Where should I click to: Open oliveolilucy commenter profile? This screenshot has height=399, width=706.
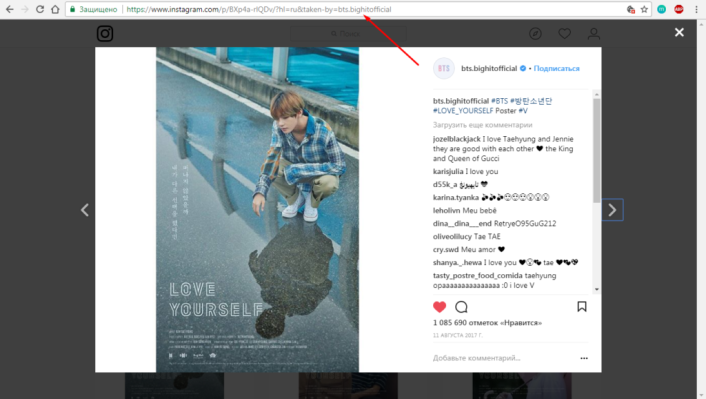(452, 236)
